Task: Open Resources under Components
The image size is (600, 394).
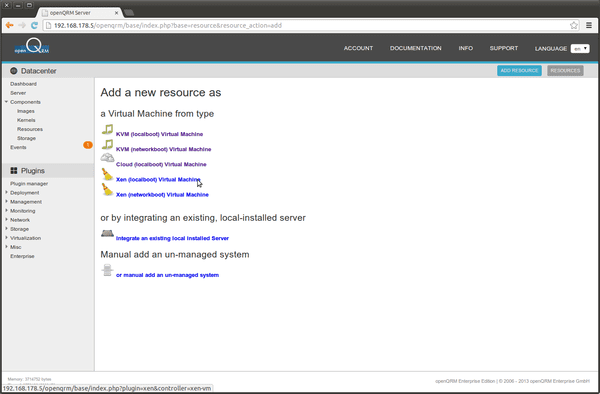Action: point(30,129)
